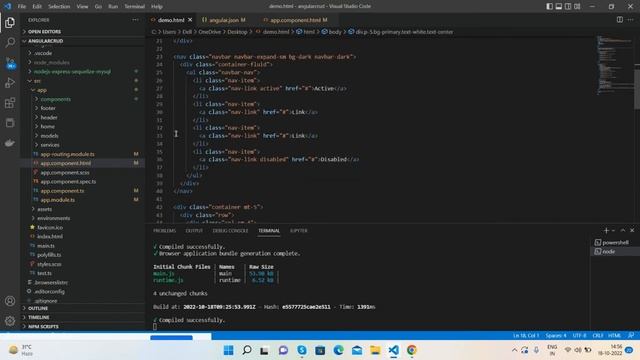
Task: Open the Terminal menu
Action: pos(135,7)
